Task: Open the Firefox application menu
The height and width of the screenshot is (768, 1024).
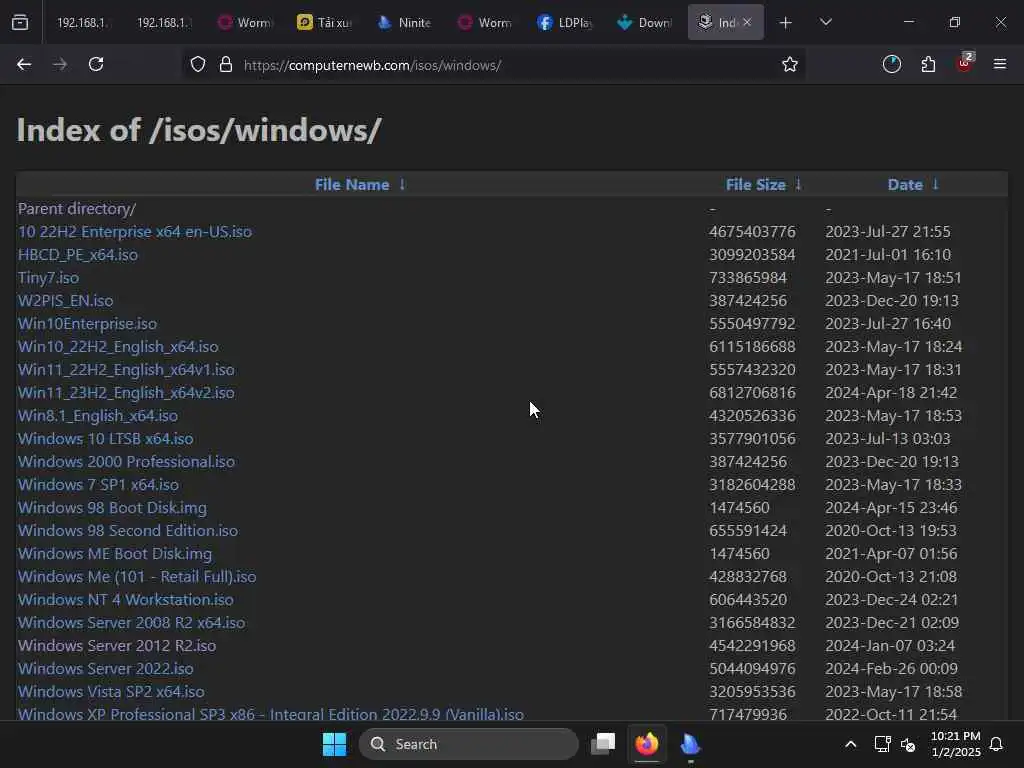Action: click(x=1000, y=65)
